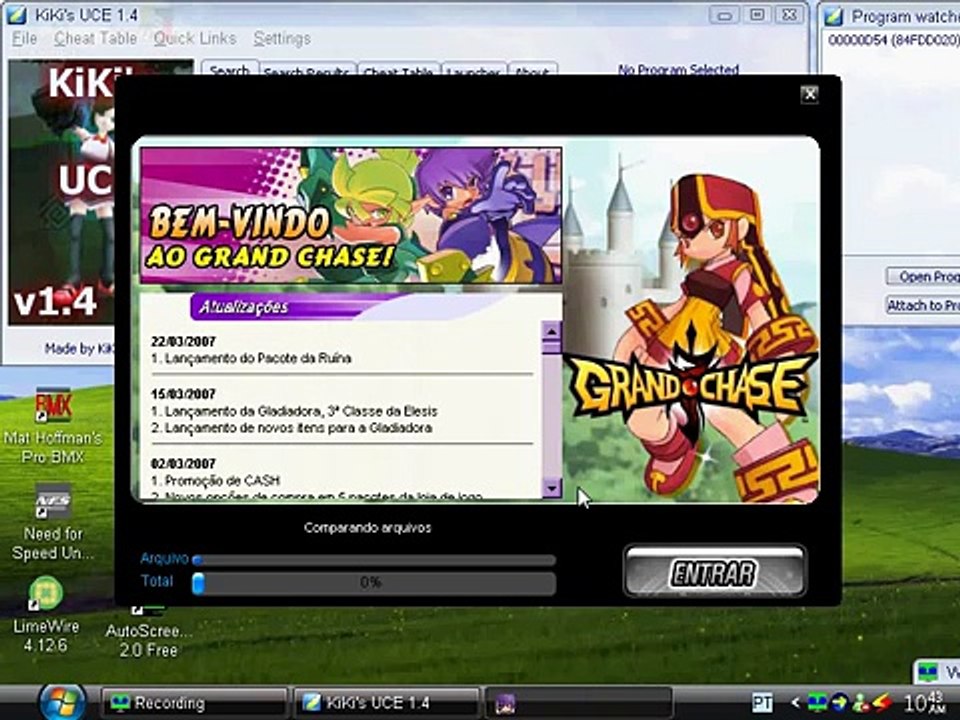Switch to the Search tab in KiKi's UCE
This screenshot has height=720, width=960.
pyautogui.click(x=230, y=70)
